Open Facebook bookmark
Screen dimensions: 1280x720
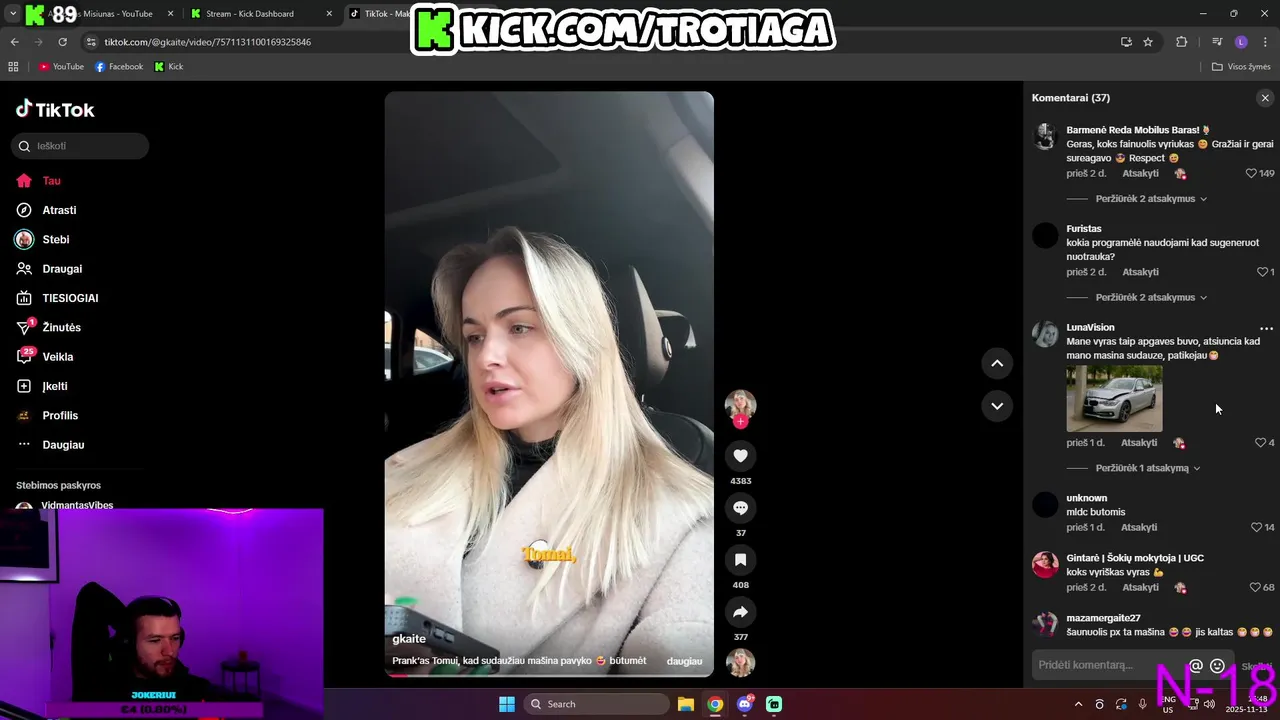(x=119, y=67)
